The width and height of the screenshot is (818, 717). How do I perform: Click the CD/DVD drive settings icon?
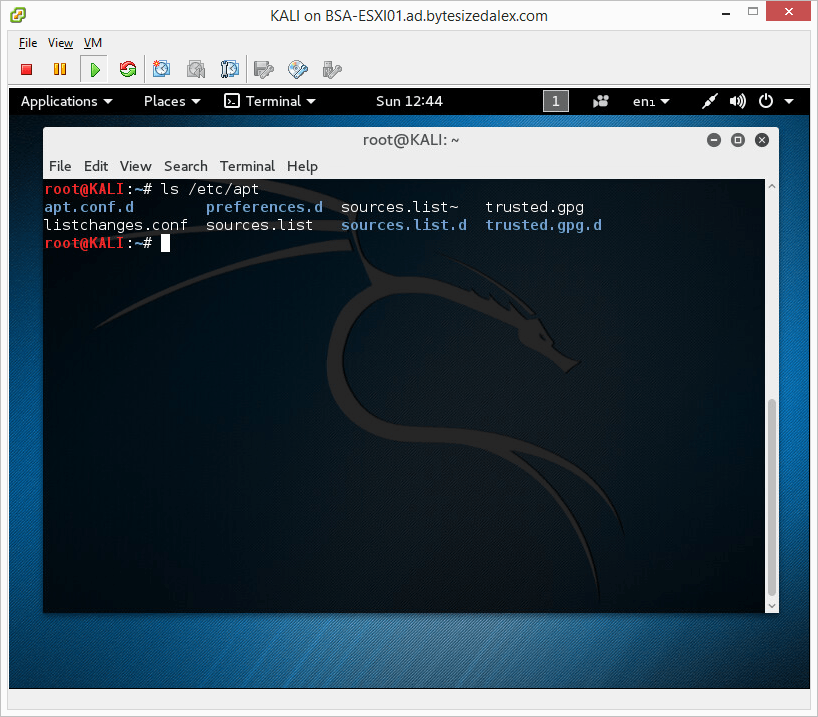pyautogui.click(x=297, y=69)
